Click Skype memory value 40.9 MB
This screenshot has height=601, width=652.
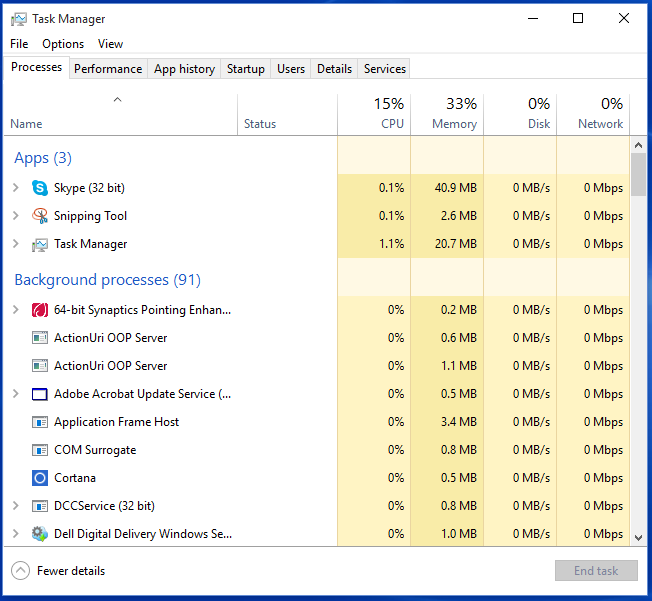(456, 188)
